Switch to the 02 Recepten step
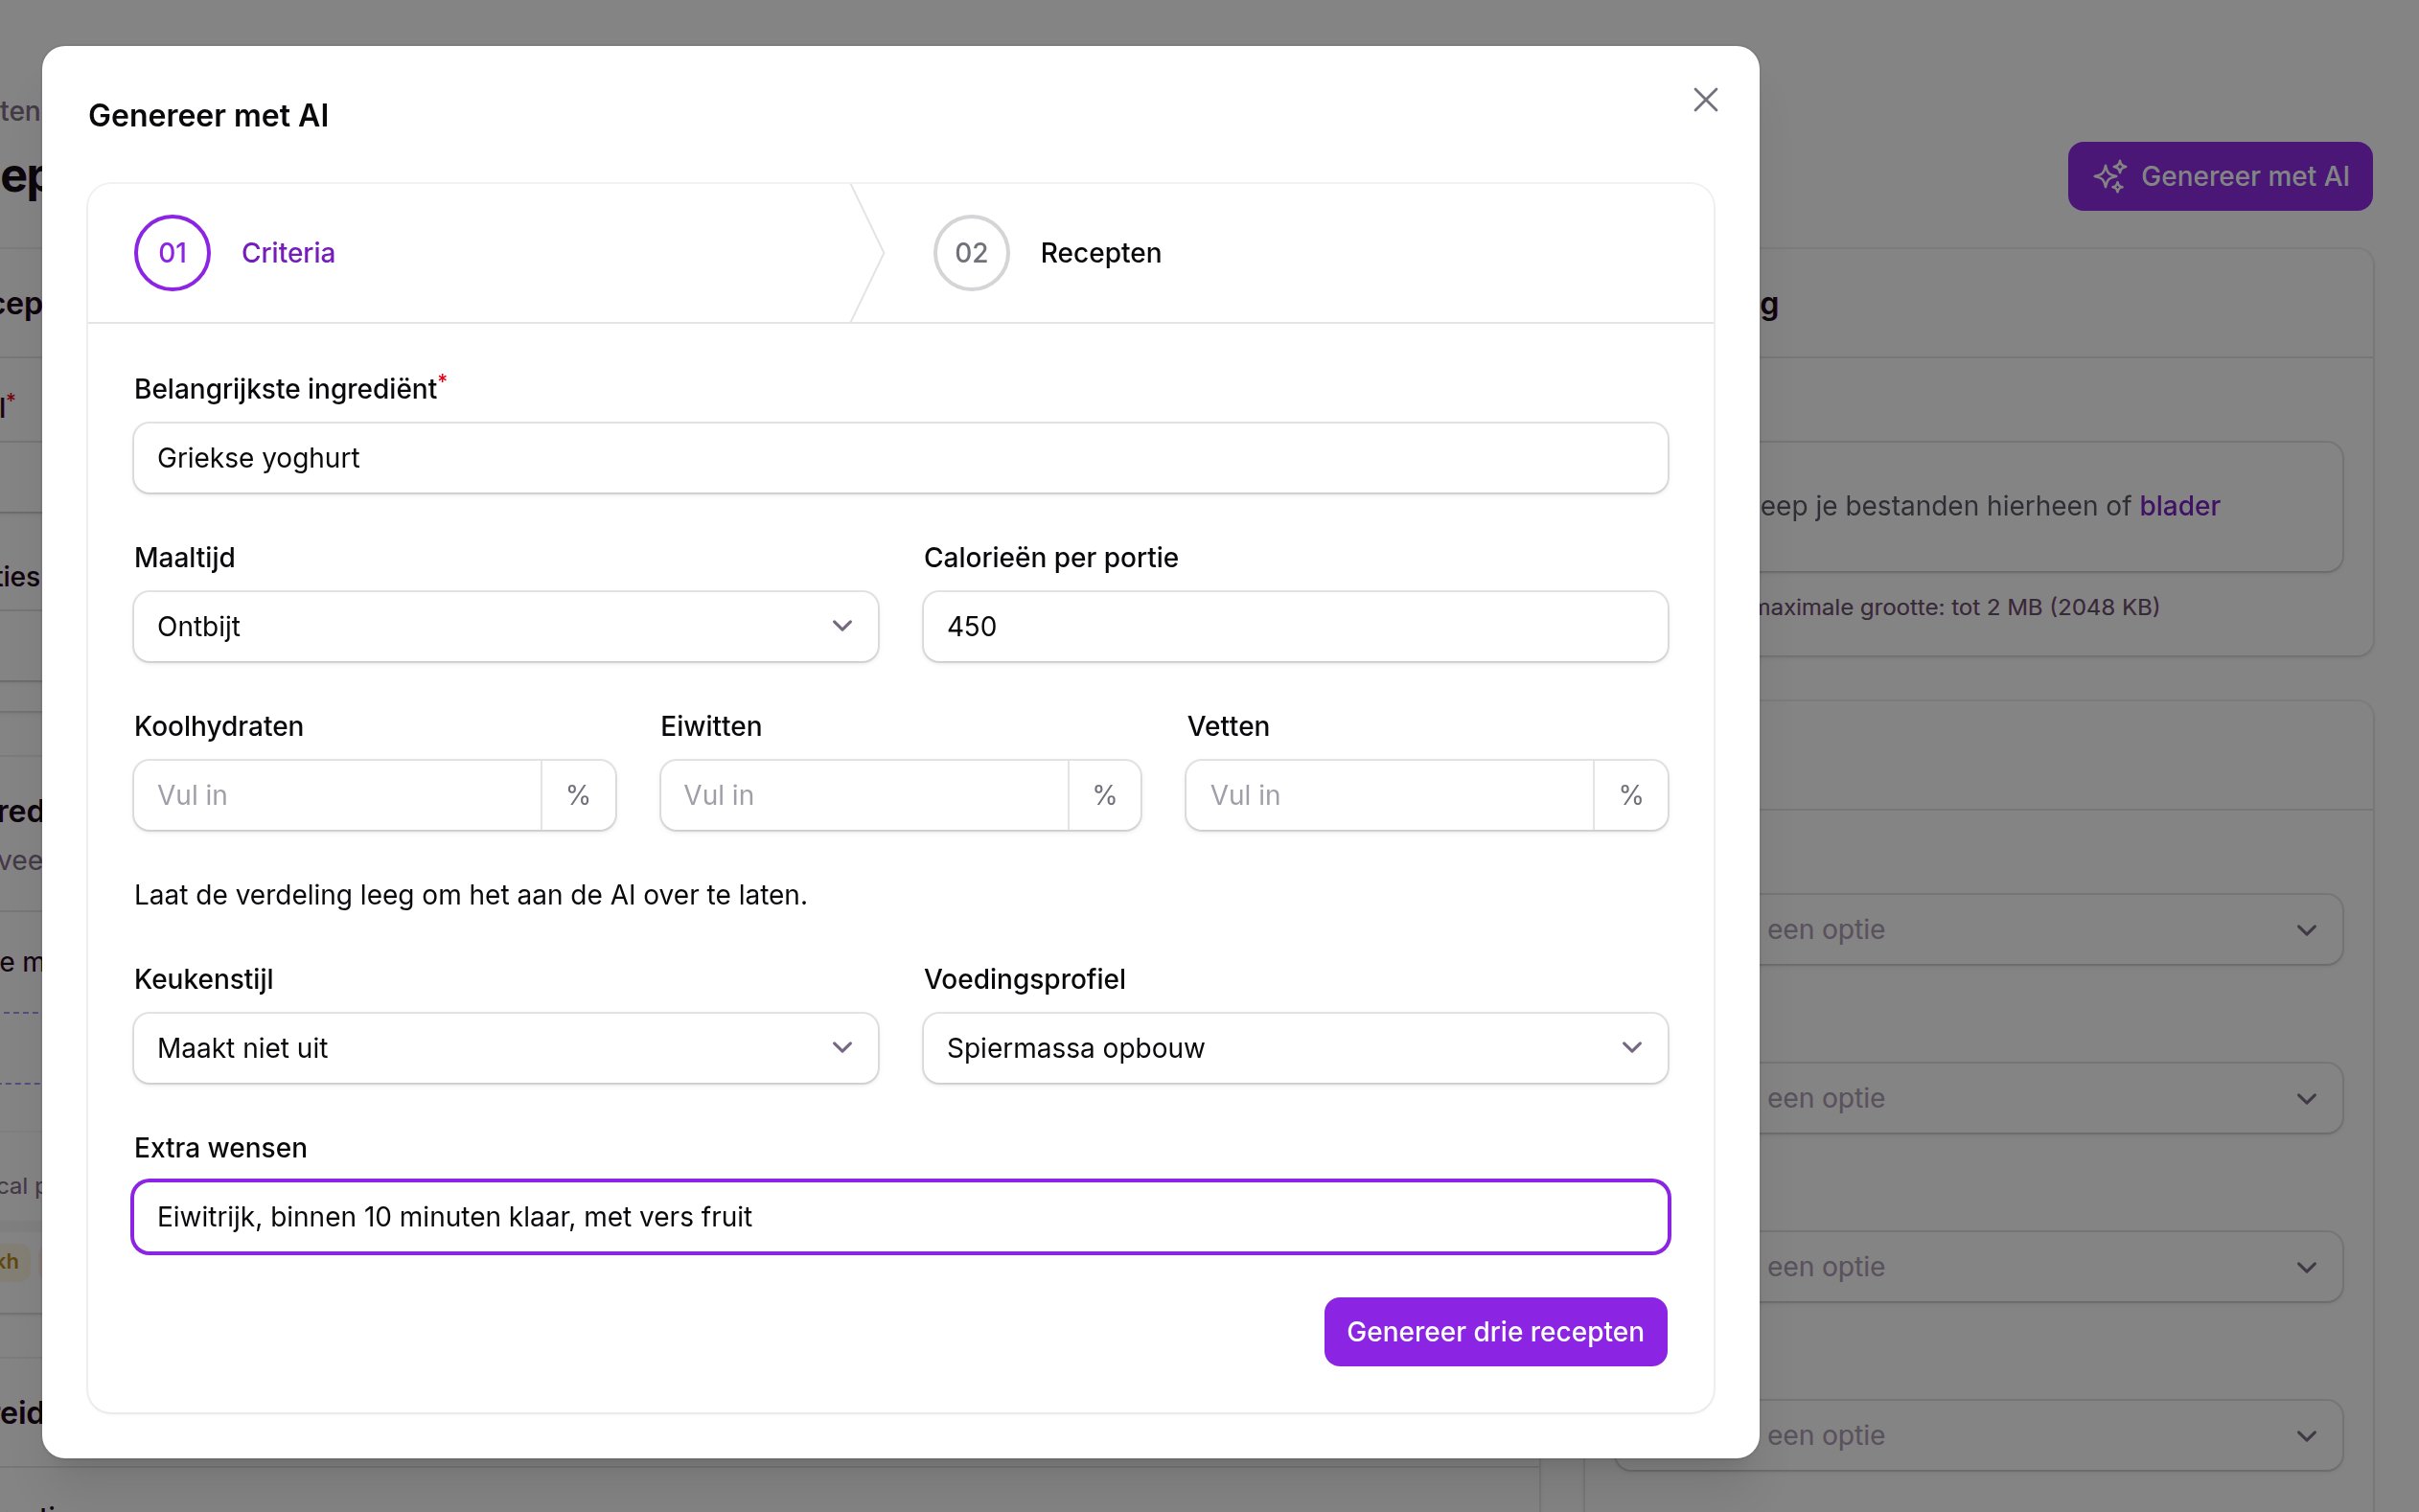 (x=1047, y=253)
